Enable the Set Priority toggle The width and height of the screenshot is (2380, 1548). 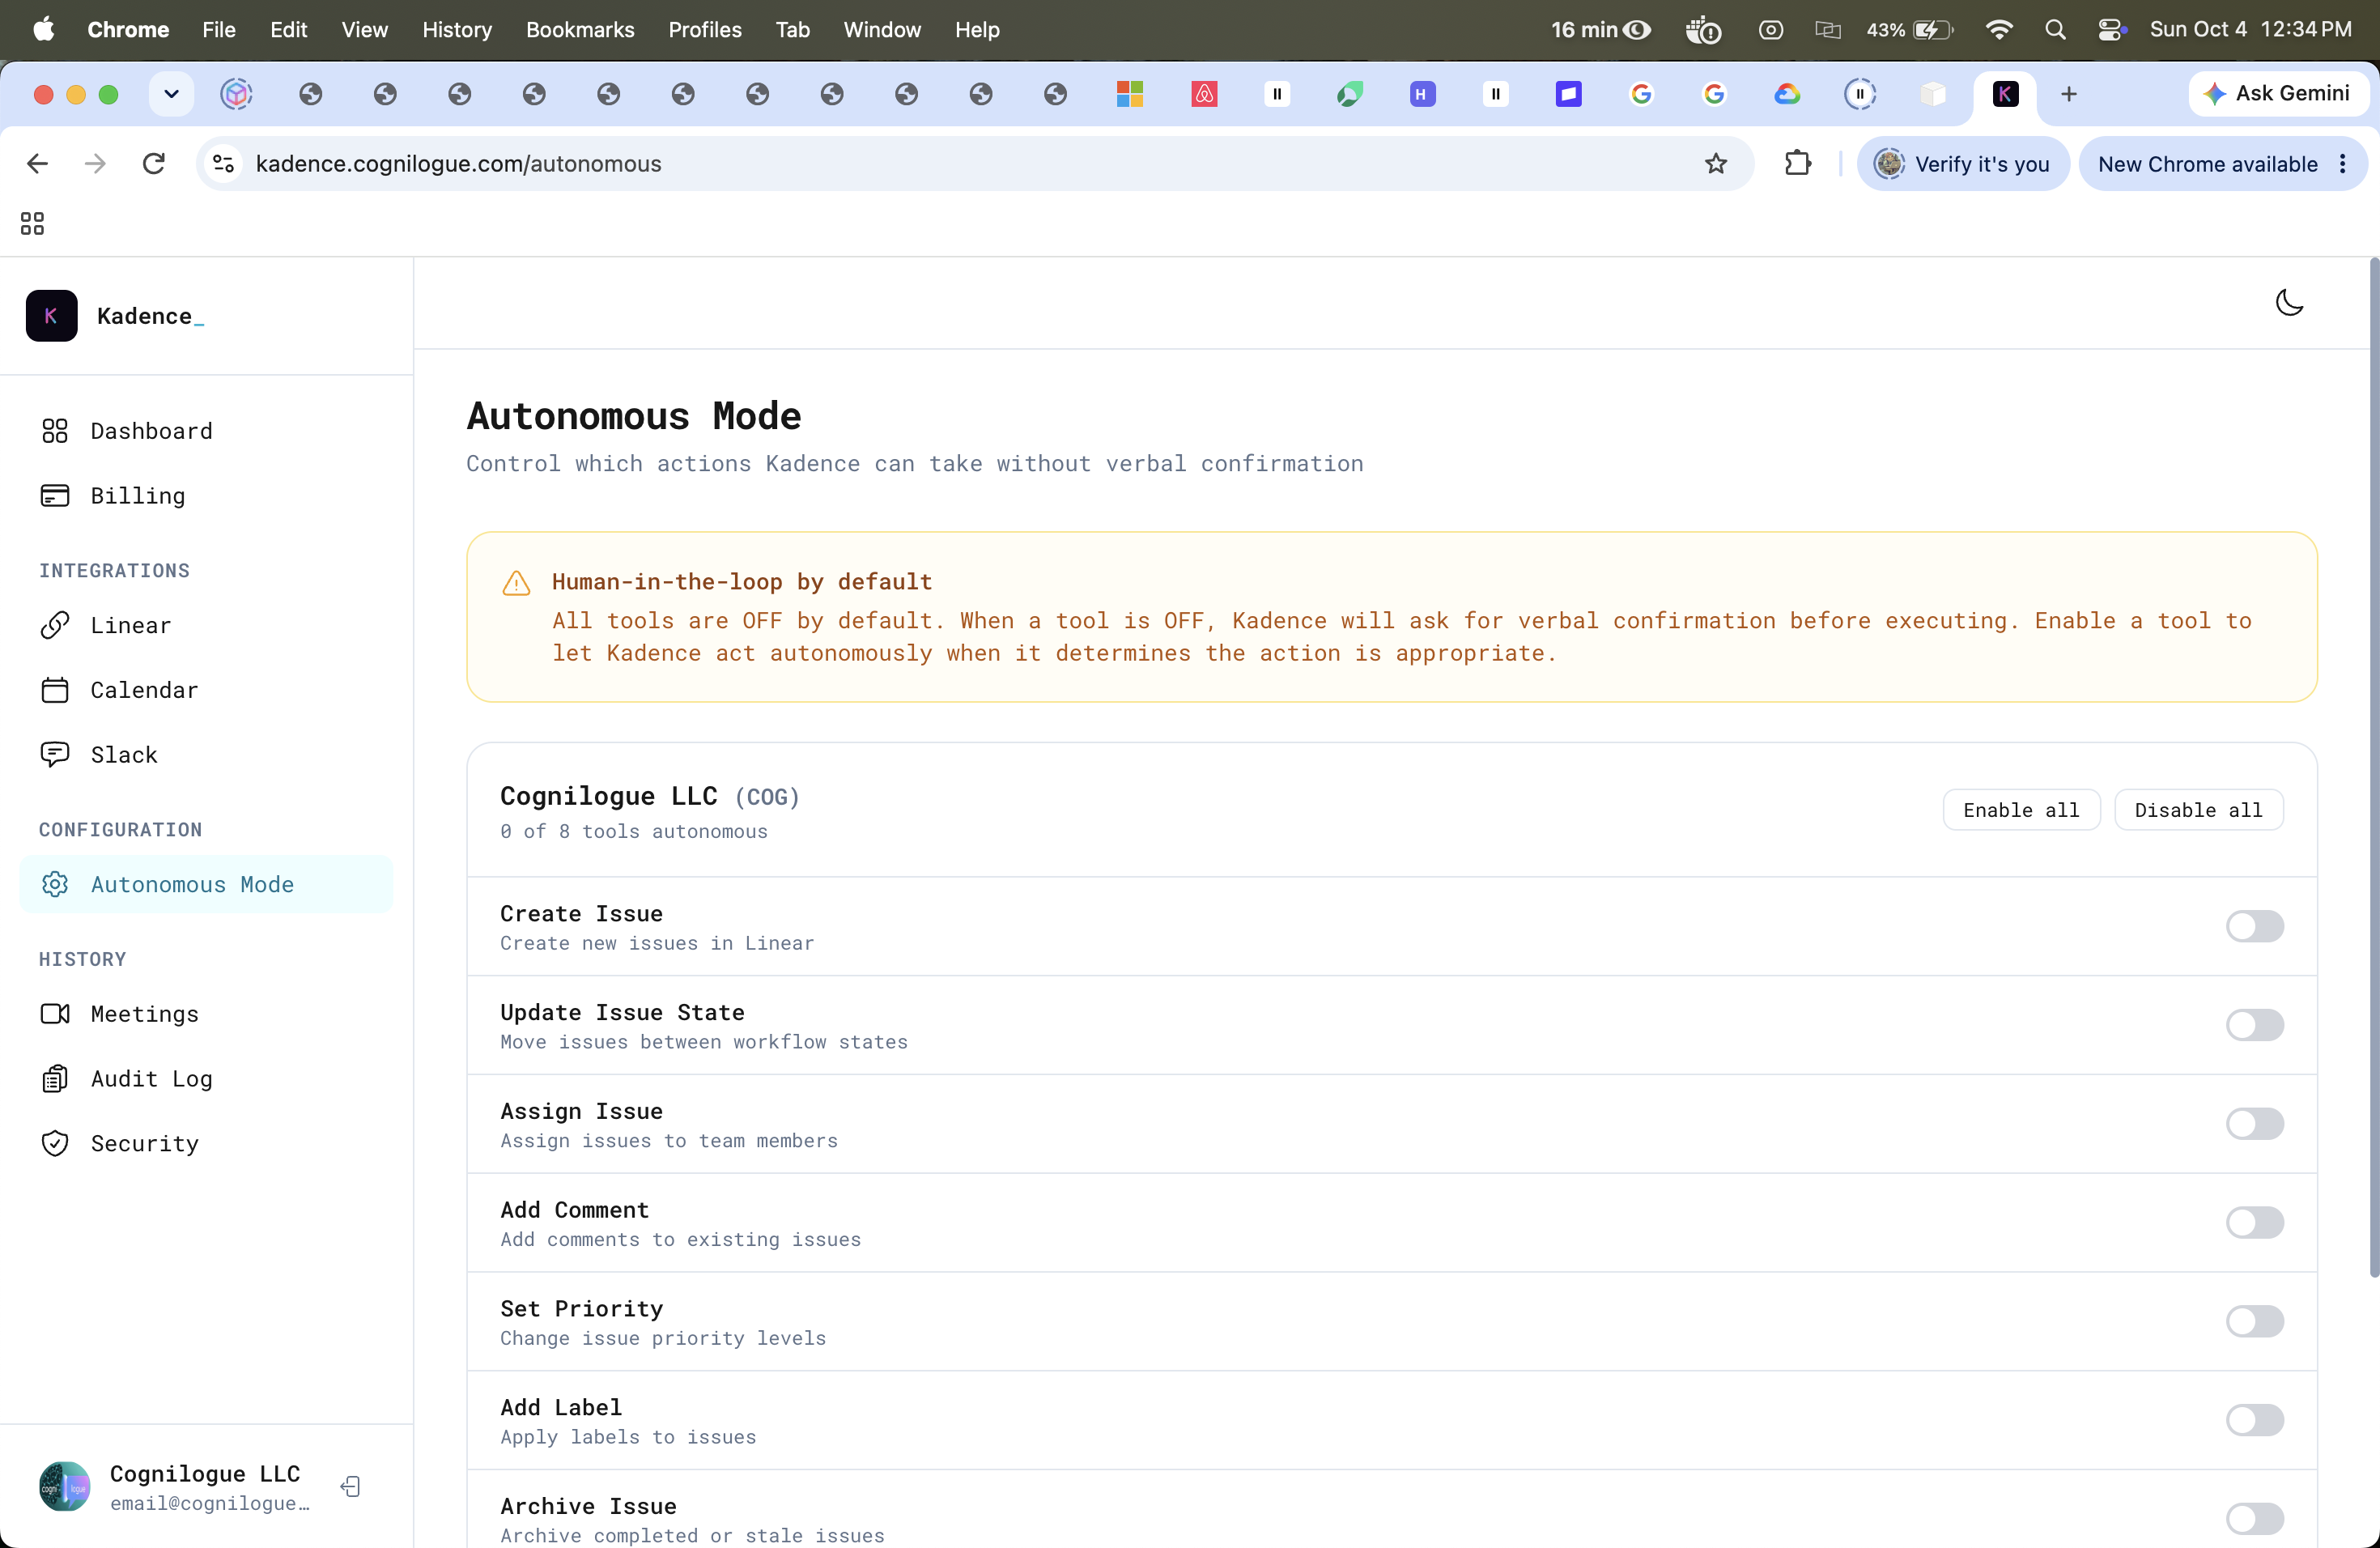(x=2254, y=1321)
